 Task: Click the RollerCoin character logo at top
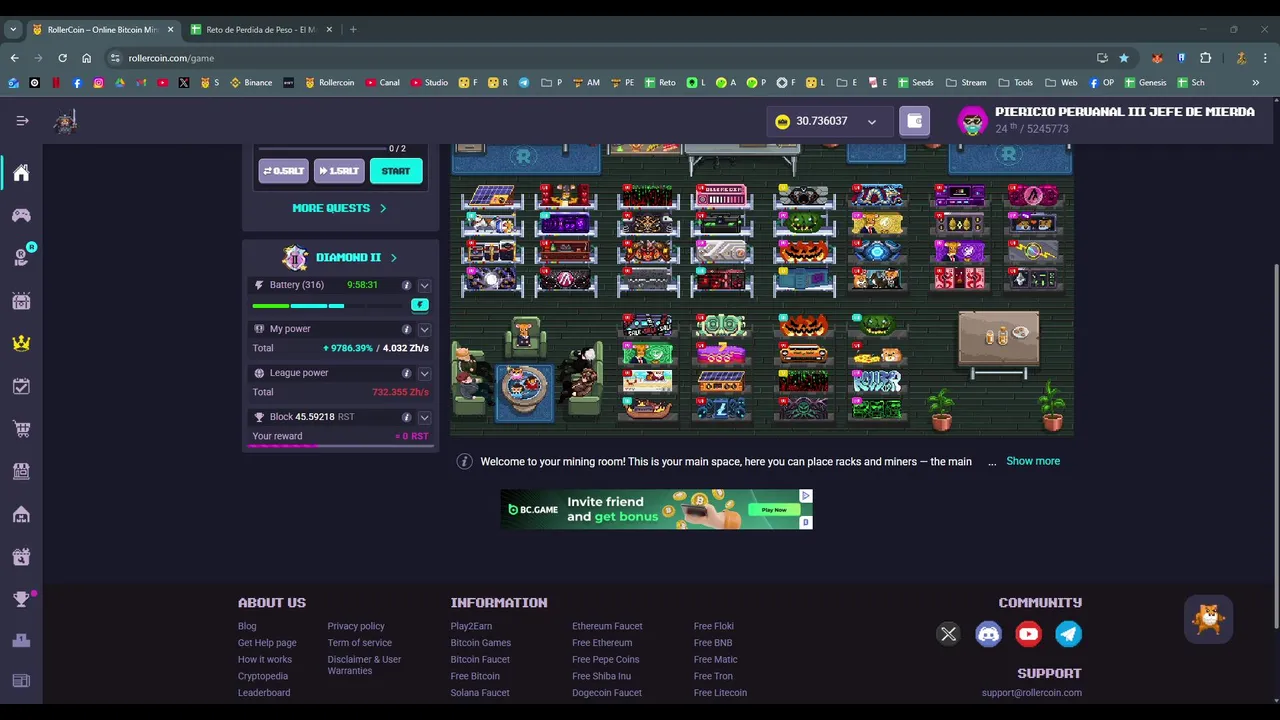(x=66, y=121)
